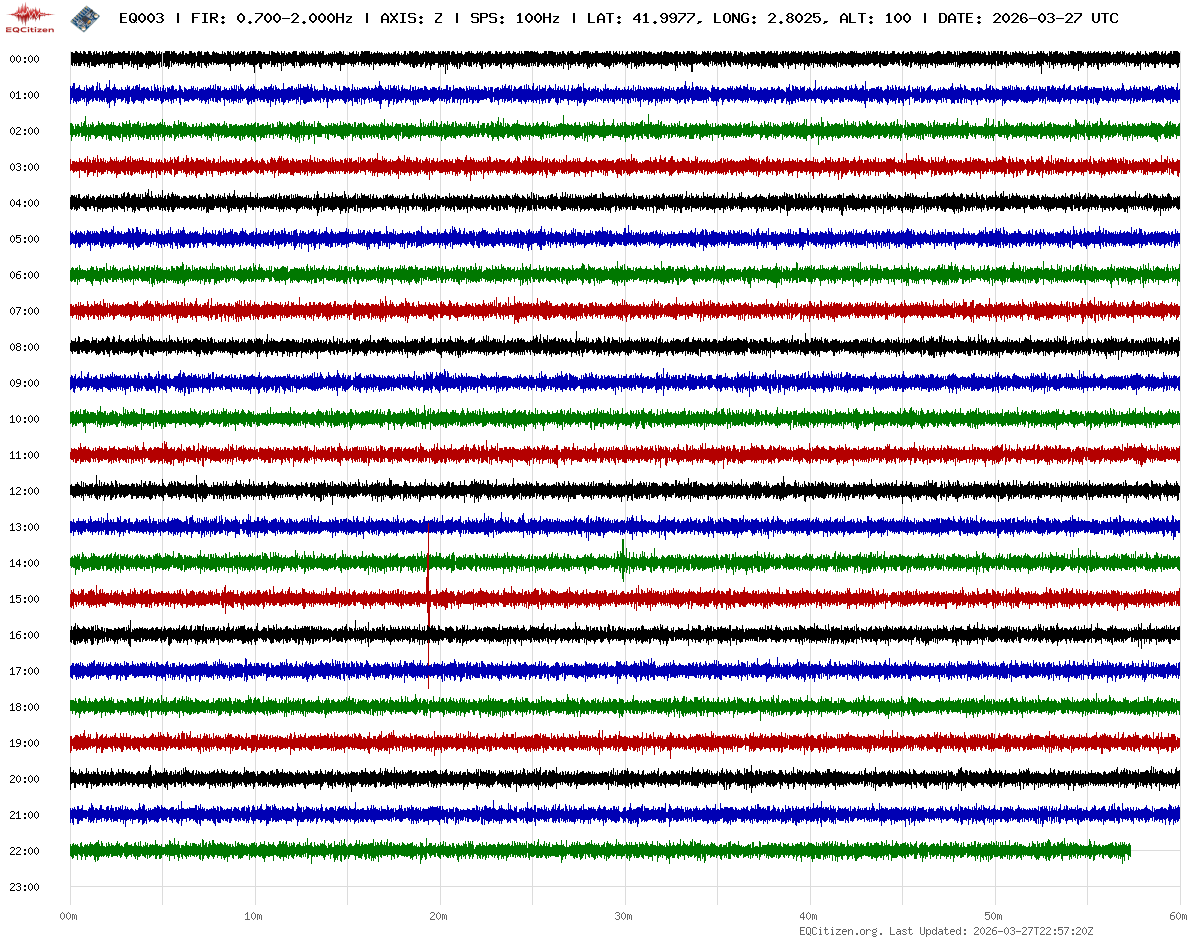Click the EQ003 station ID in header
The height and width of the screenshot is (940, 1200).
(x=142, y=18)
